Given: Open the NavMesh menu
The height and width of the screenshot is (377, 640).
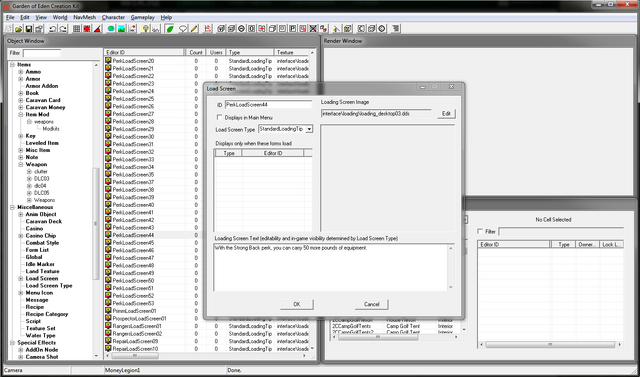Looking at the screenshot, I should 84,18.
